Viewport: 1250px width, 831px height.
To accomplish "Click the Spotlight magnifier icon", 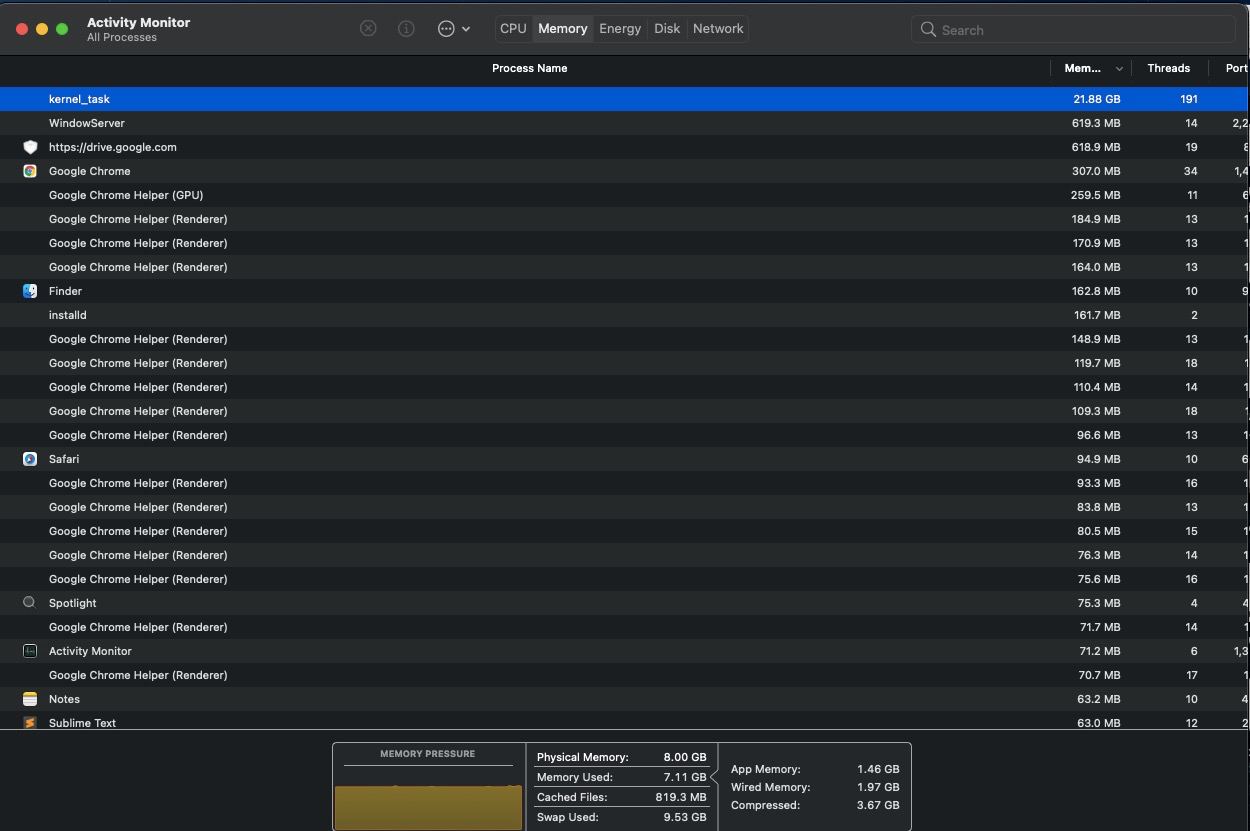I will 30,603.
